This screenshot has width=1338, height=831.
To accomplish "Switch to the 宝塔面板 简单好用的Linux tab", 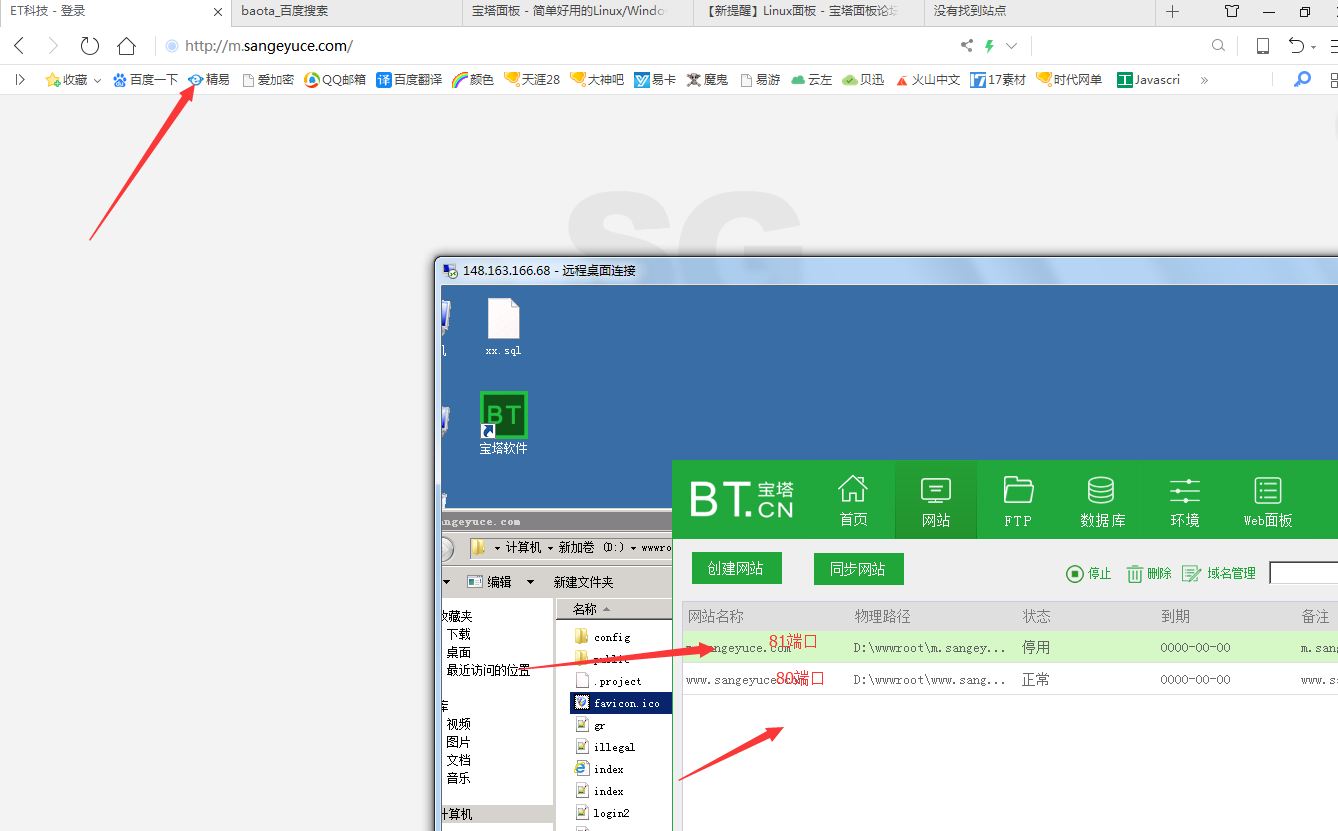I will [578, 12].
